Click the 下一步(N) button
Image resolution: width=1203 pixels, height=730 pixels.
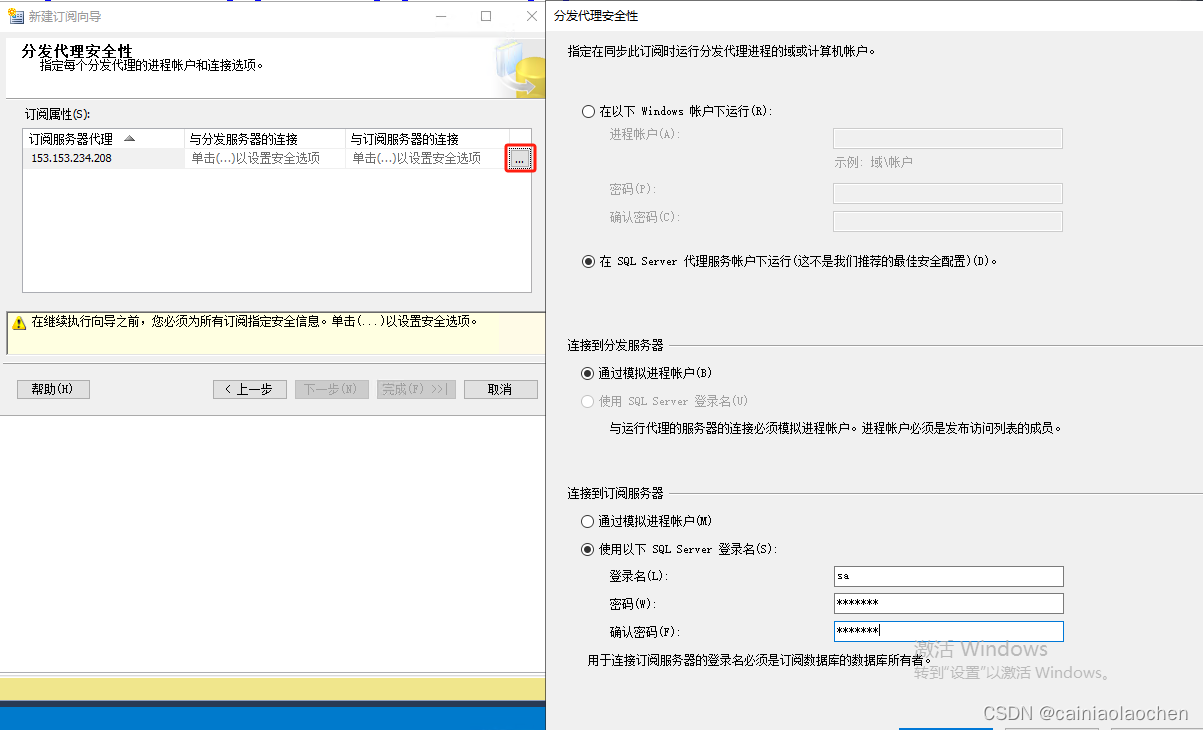point(332,389)
